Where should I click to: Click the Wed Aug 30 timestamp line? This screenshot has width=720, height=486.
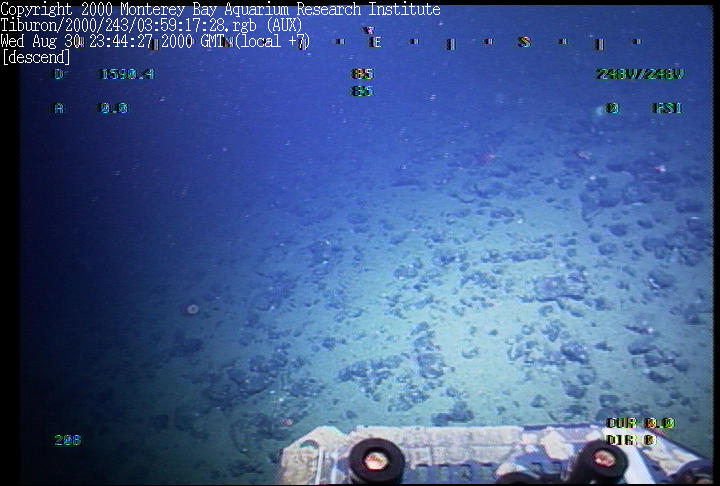(x=155, y=41)
